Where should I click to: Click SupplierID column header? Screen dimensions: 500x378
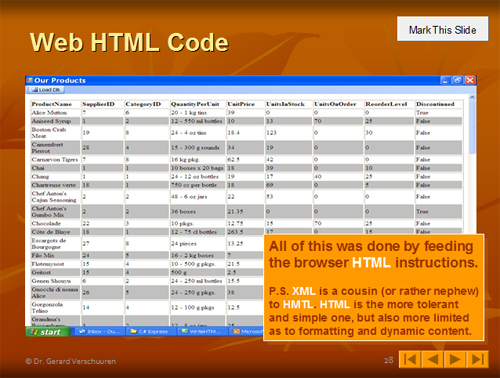click(x=102, y=104)
